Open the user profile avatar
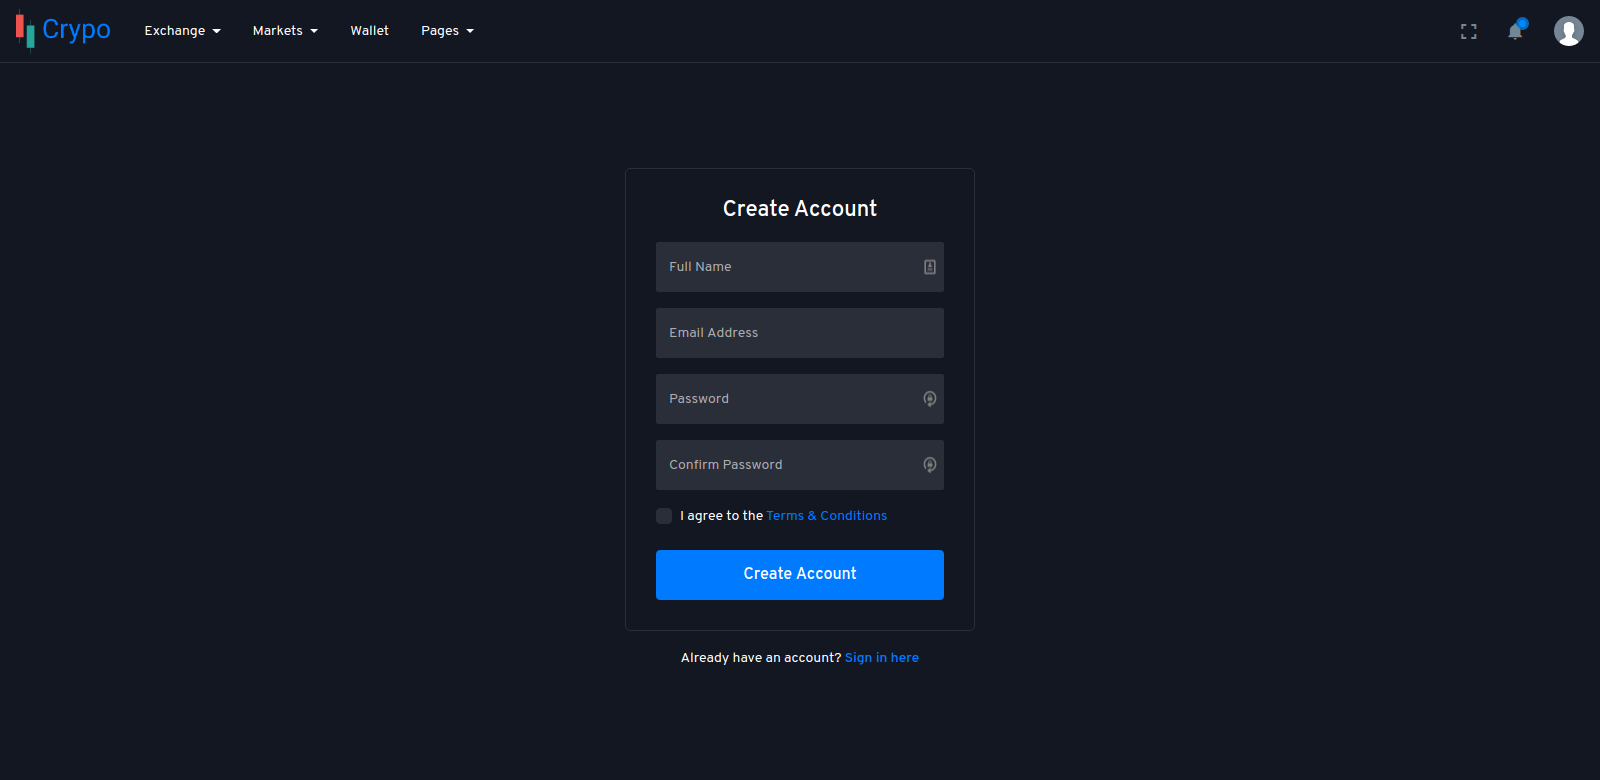 coord(1568,31)
